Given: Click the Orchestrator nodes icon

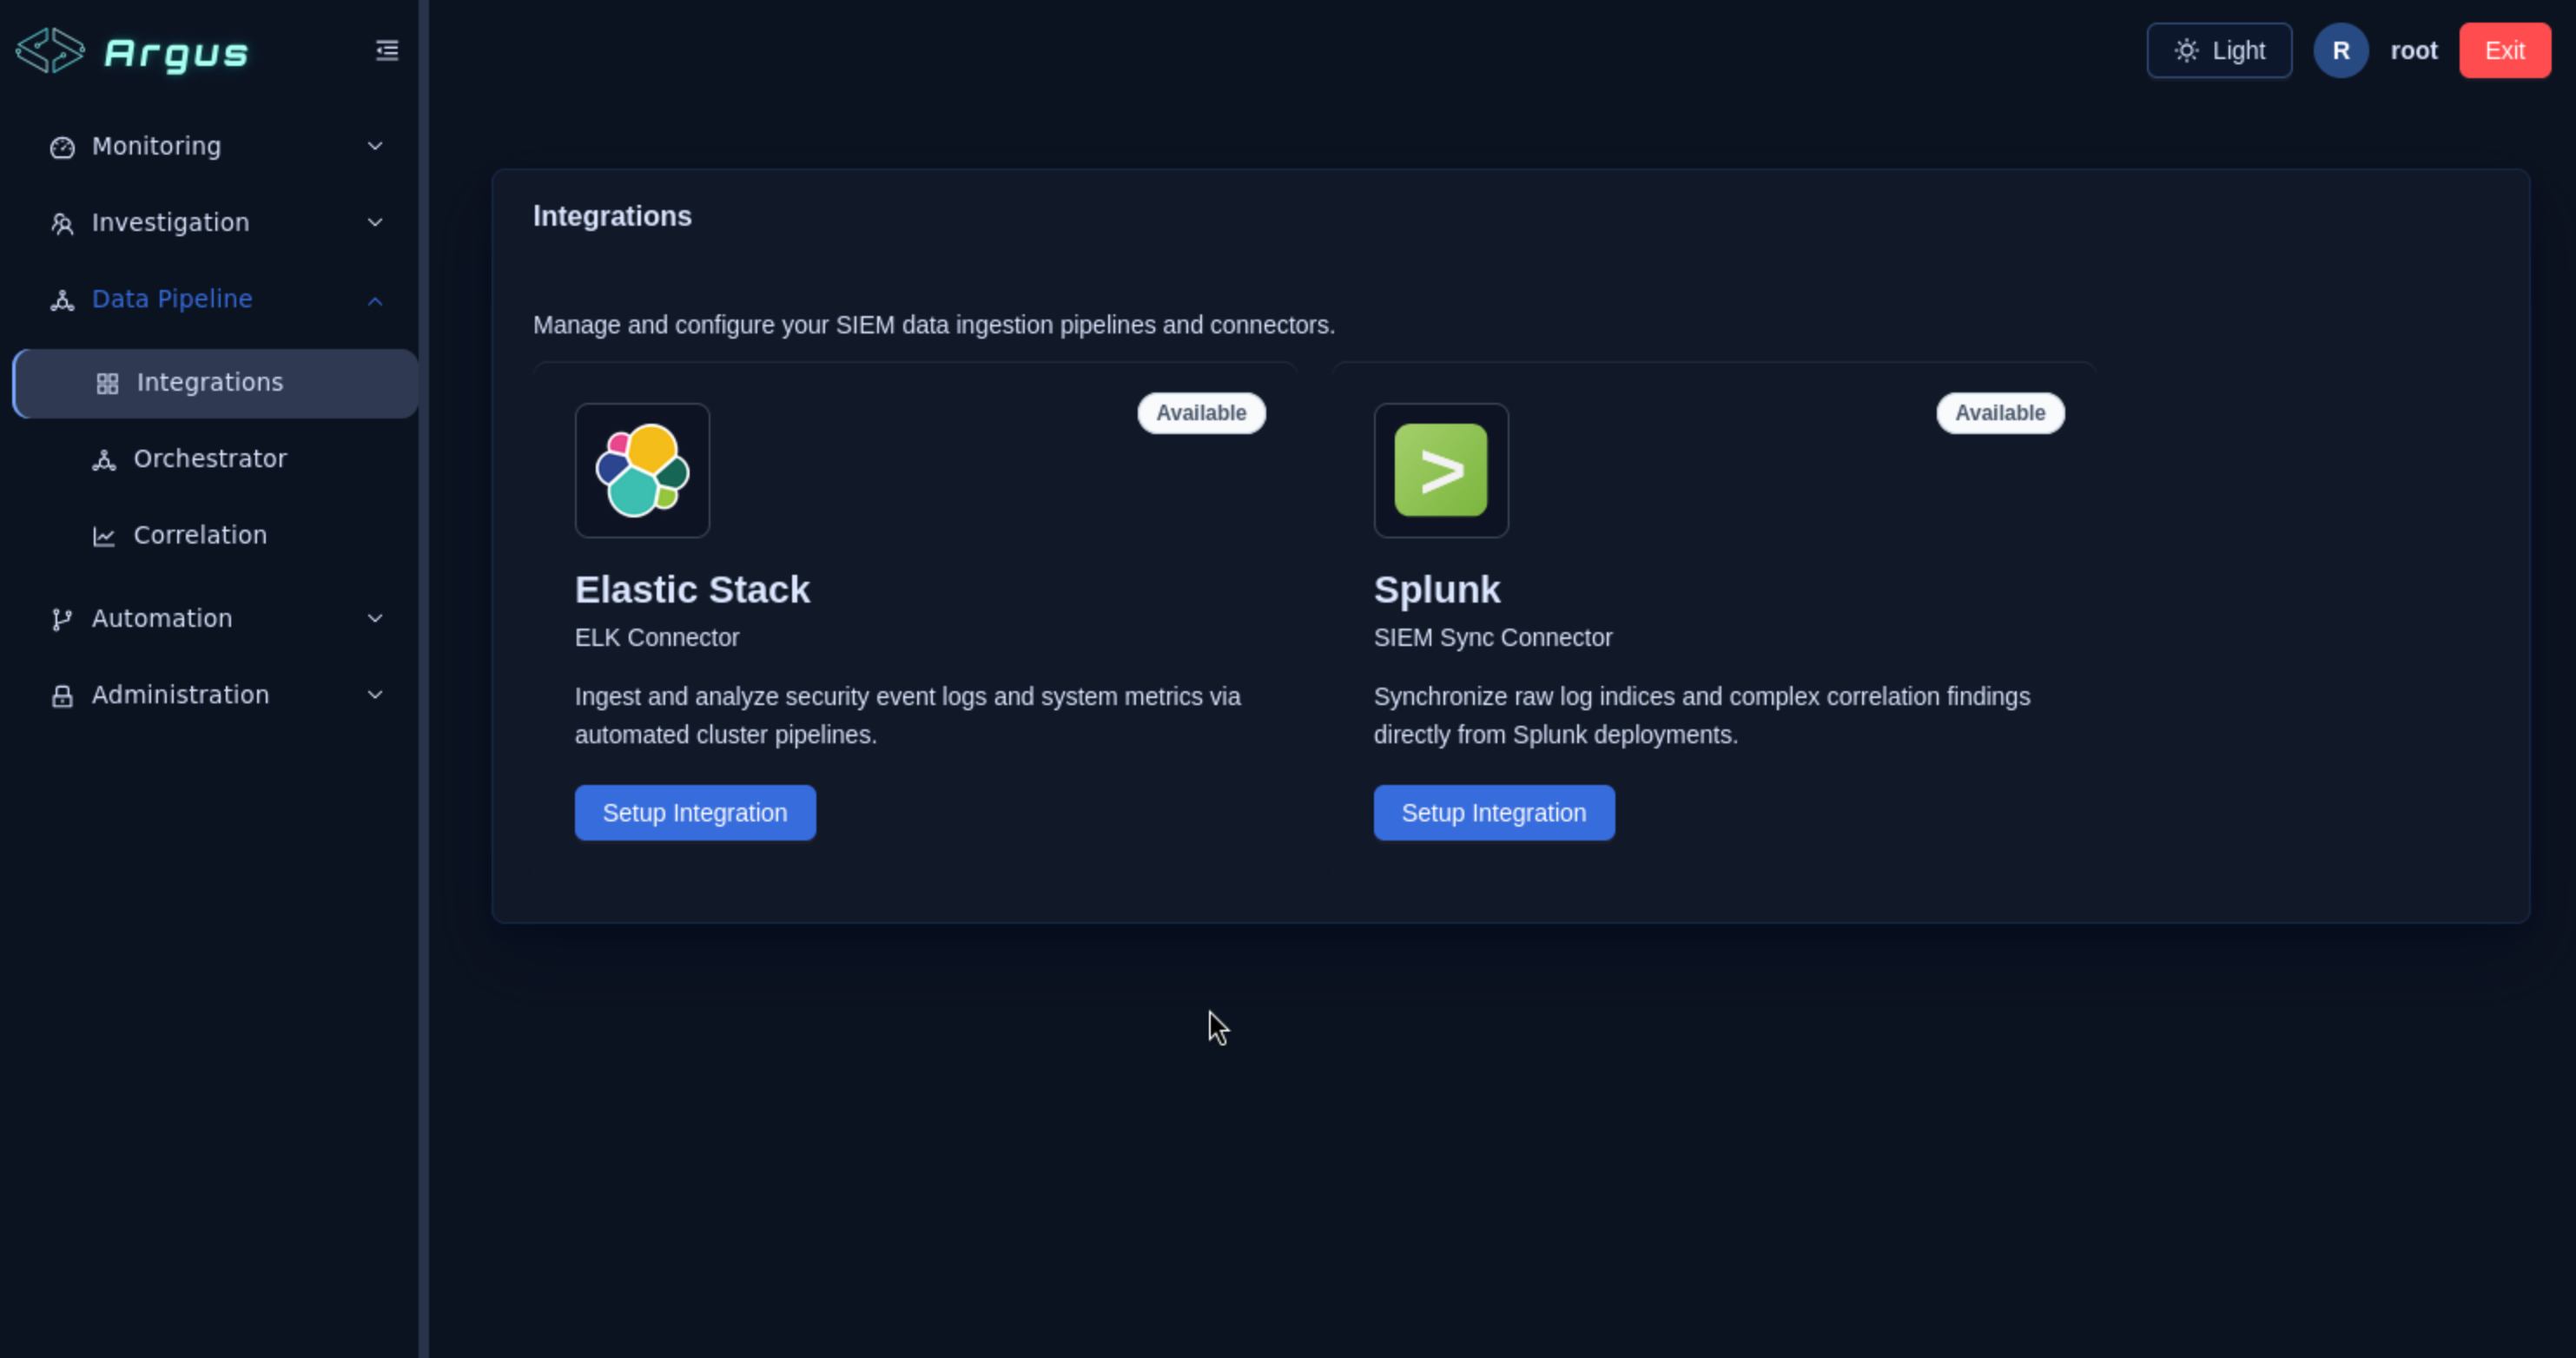Looking at the screenshot, I should pos(104,459).
